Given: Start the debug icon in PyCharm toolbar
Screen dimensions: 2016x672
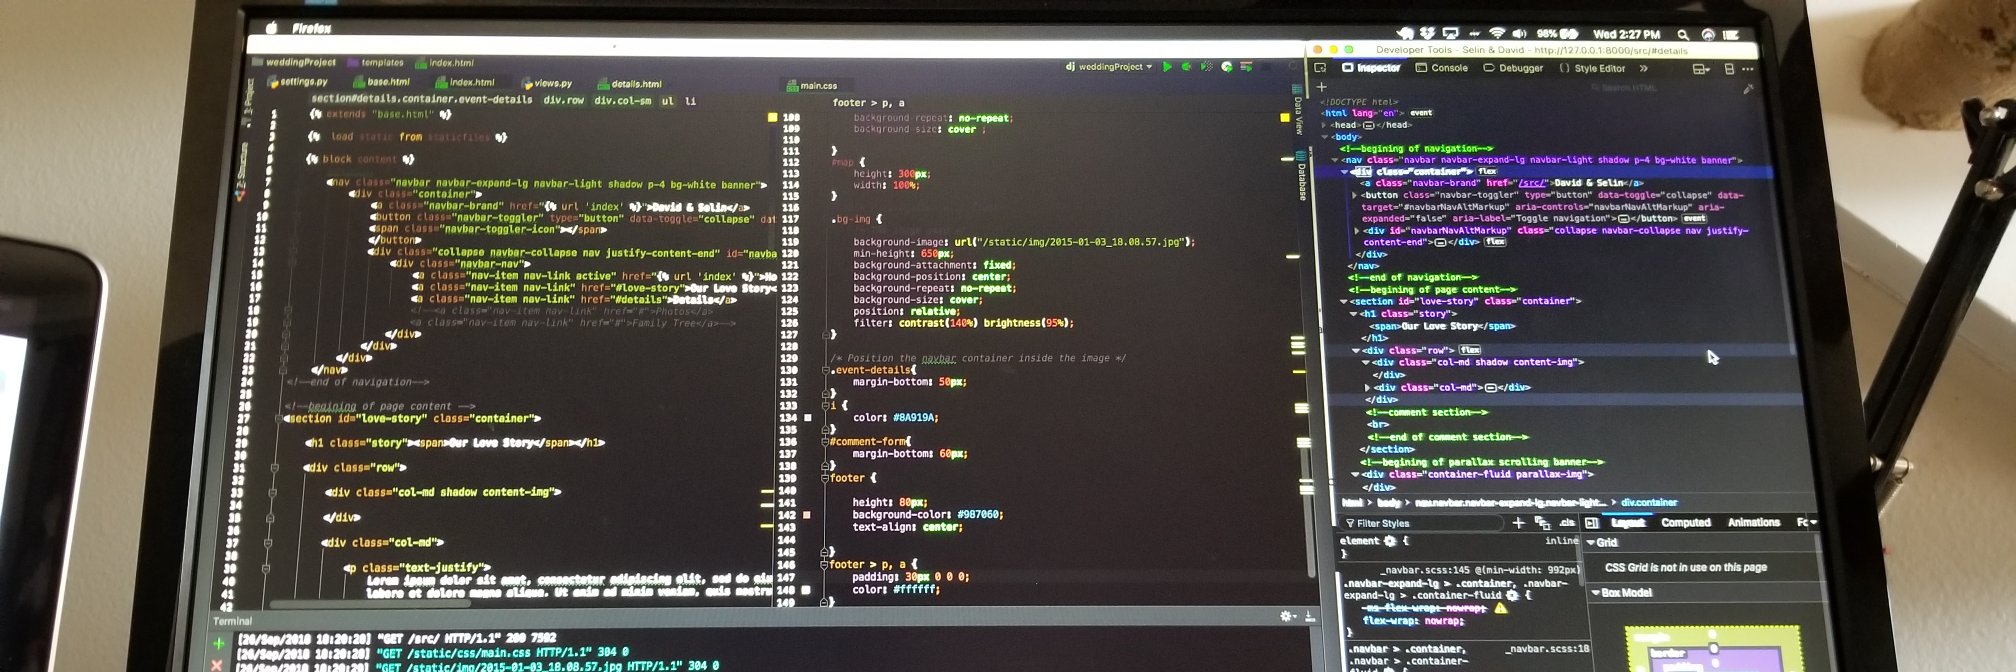Looking at the screenshot, I should pyautogui.click(x=1186, y=67).
